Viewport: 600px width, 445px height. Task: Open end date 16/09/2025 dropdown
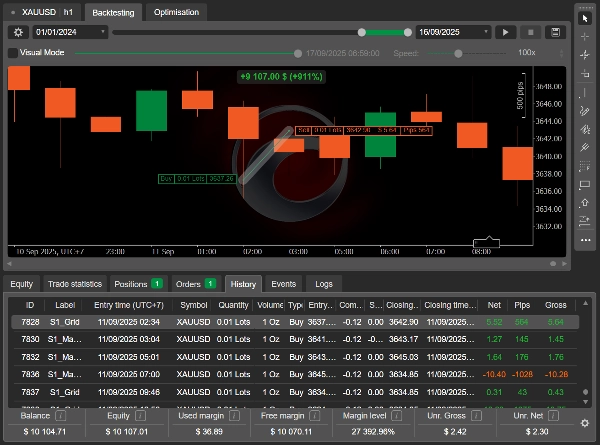coord(453,32)
